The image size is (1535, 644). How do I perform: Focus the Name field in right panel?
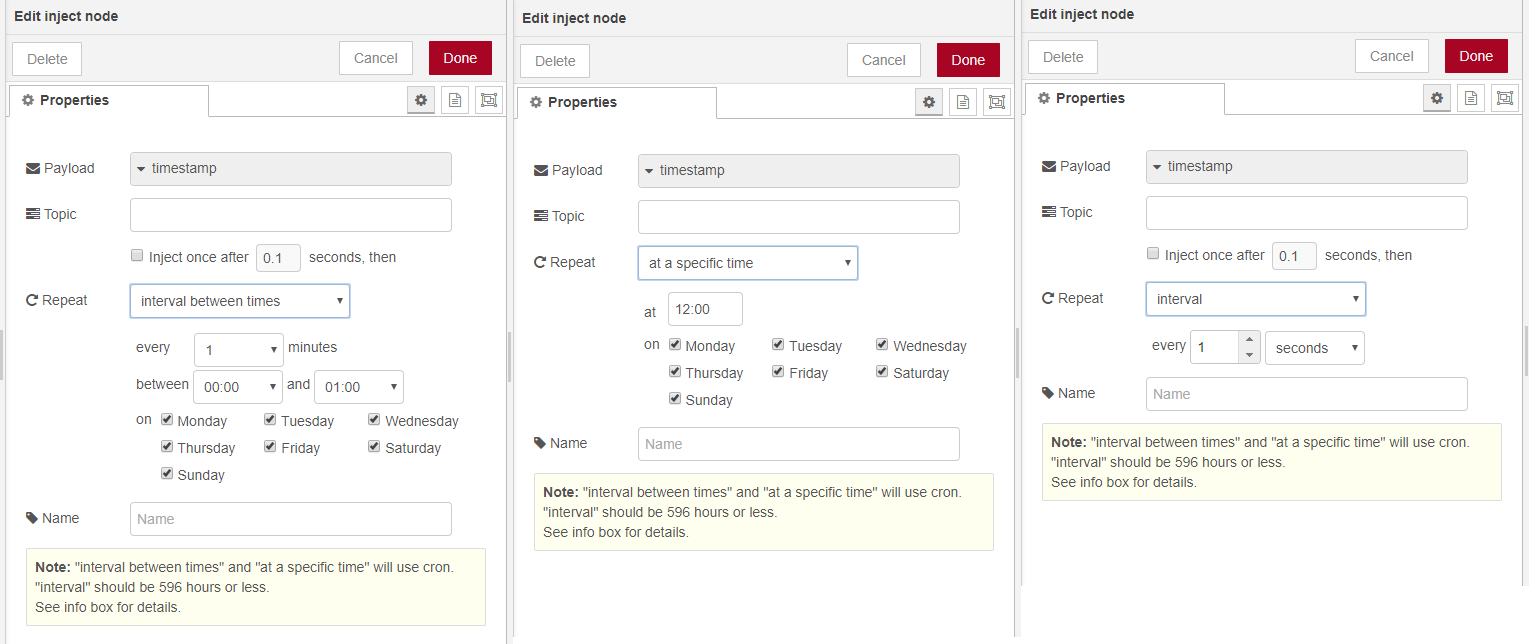[1307, 394]
